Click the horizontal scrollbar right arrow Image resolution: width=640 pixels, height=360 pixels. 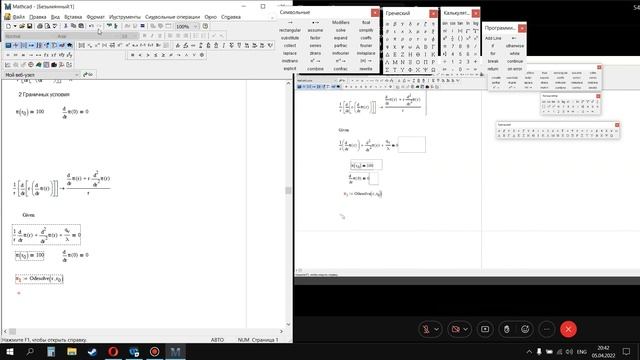(281, 331)
